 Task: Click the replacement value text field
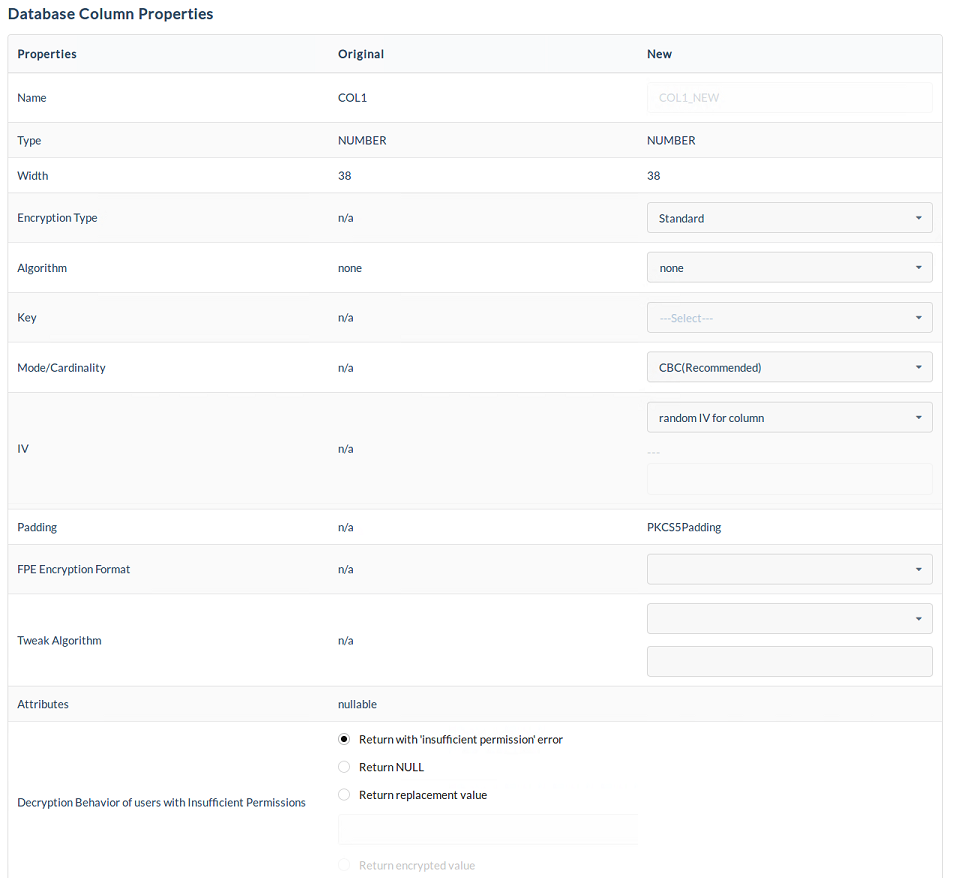[x=488, y=829]
